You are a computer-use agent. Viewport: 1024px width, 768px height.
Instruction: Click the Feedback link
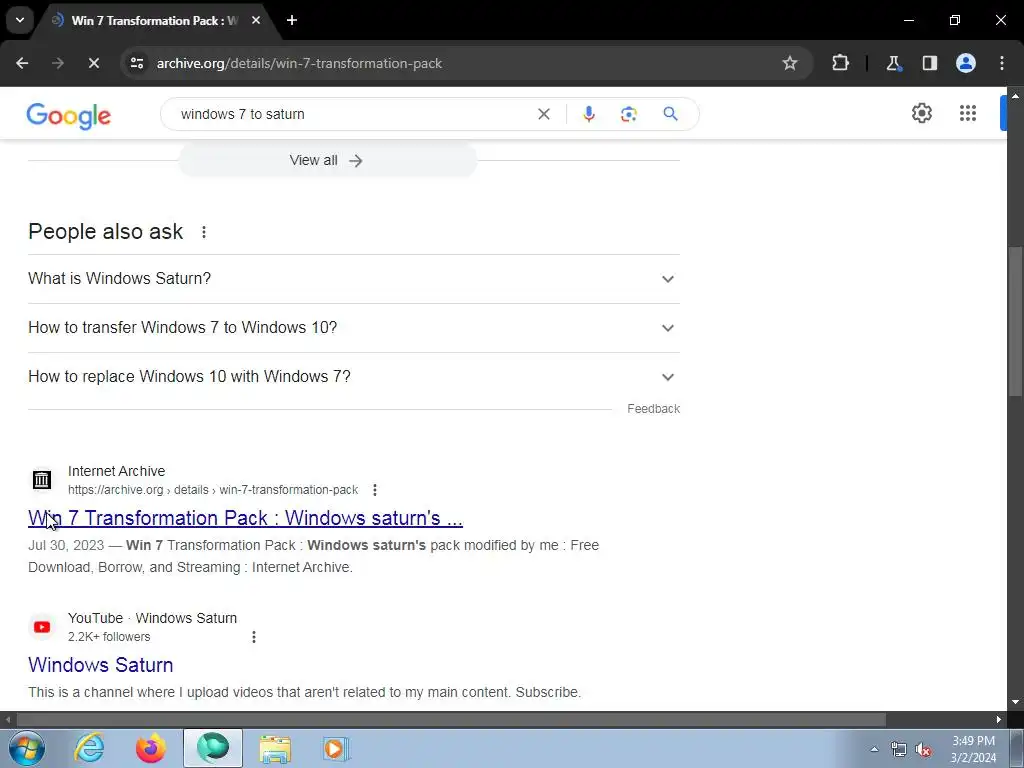[x=654, y=409]
